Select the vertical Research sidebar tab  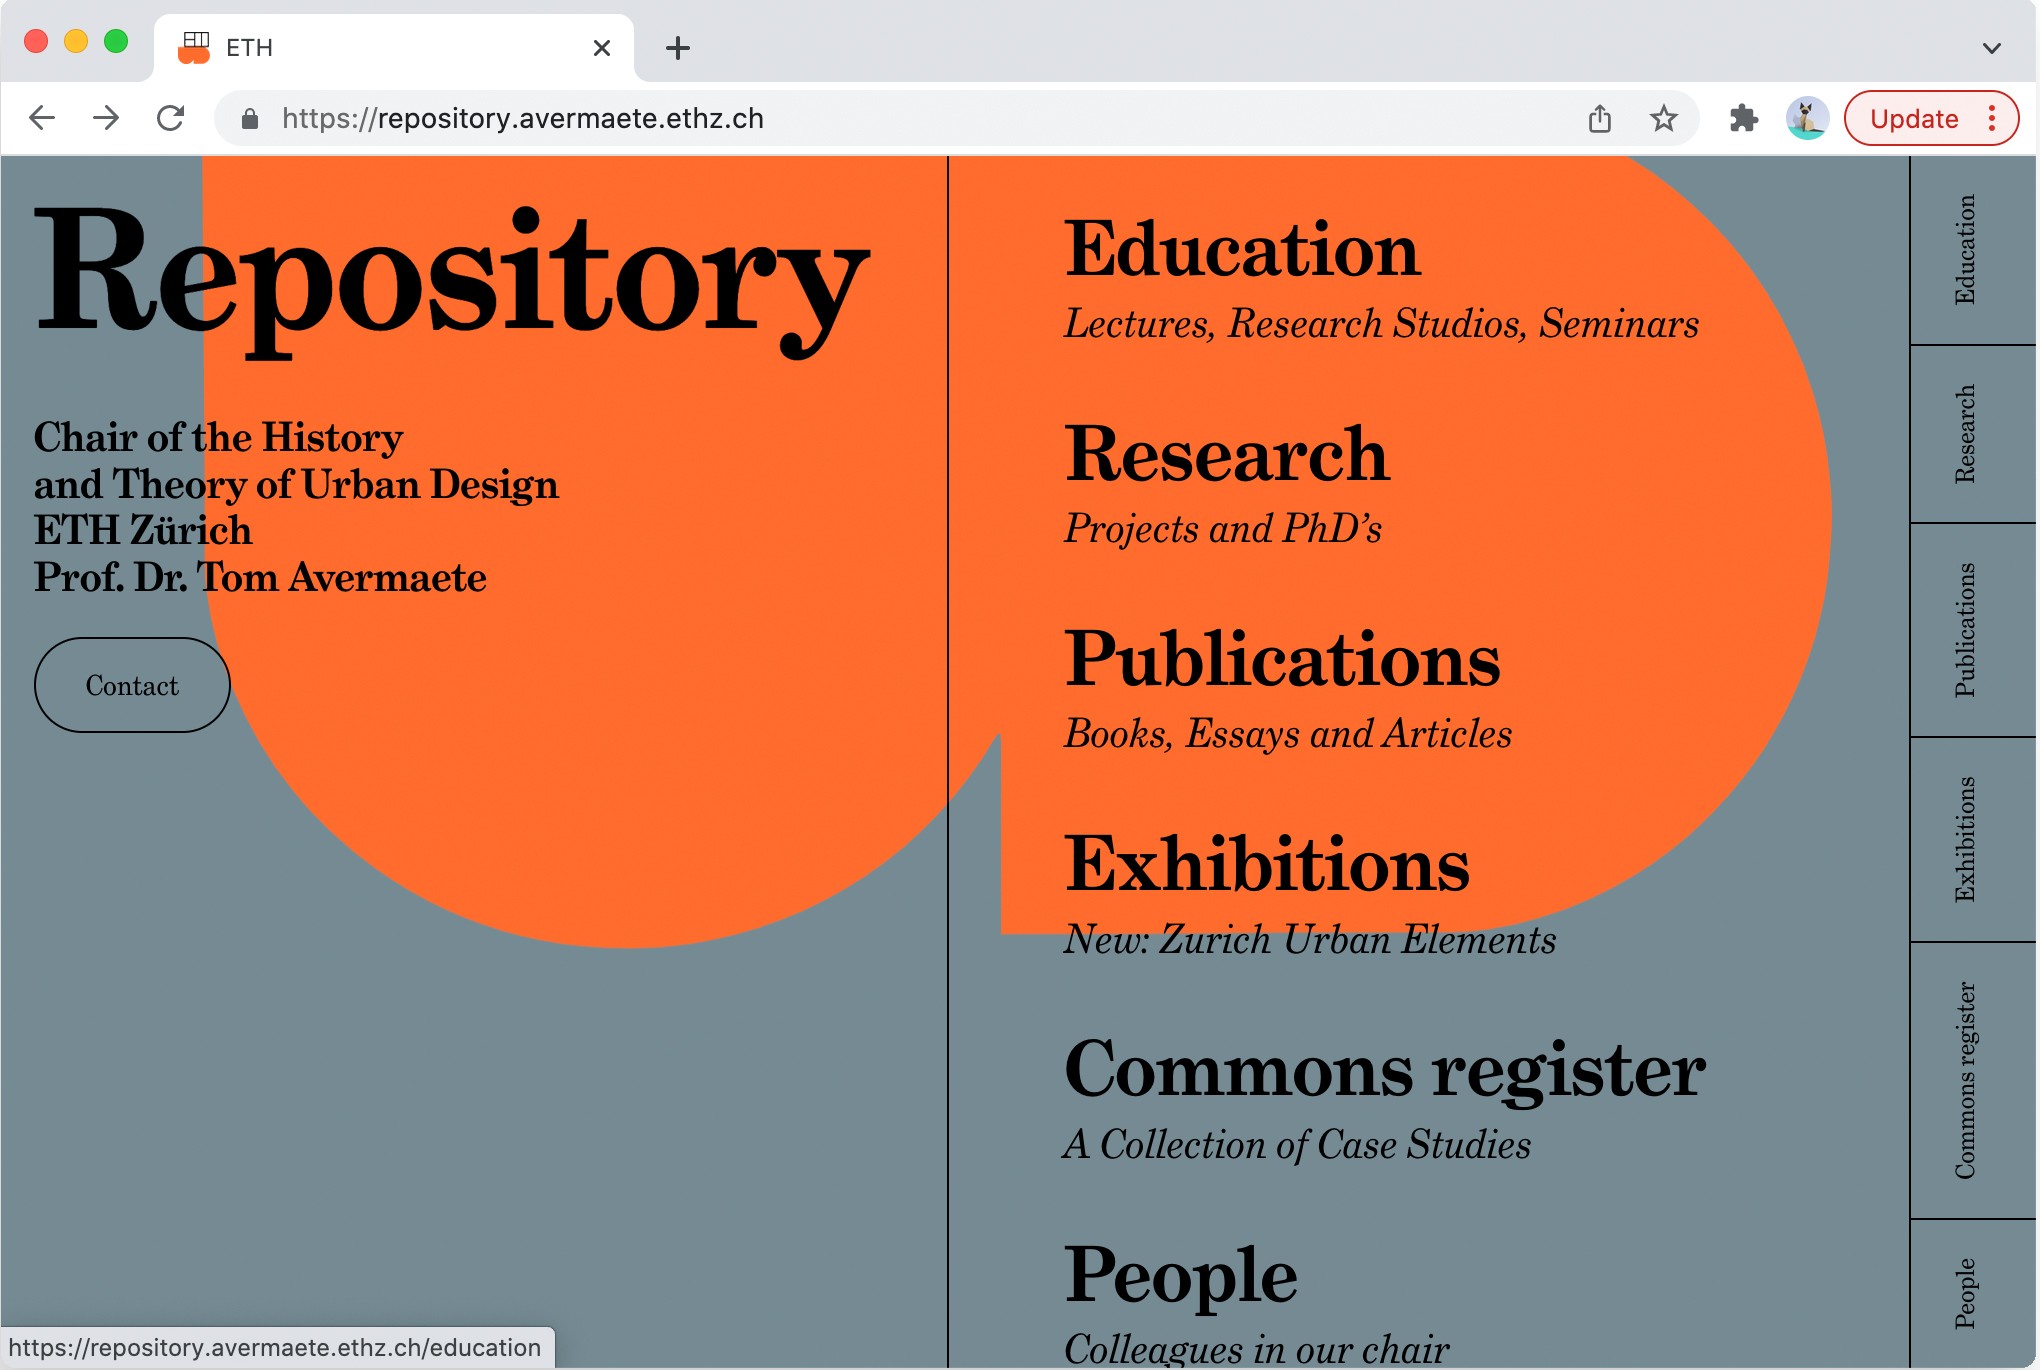click(x=1965, y=434)
